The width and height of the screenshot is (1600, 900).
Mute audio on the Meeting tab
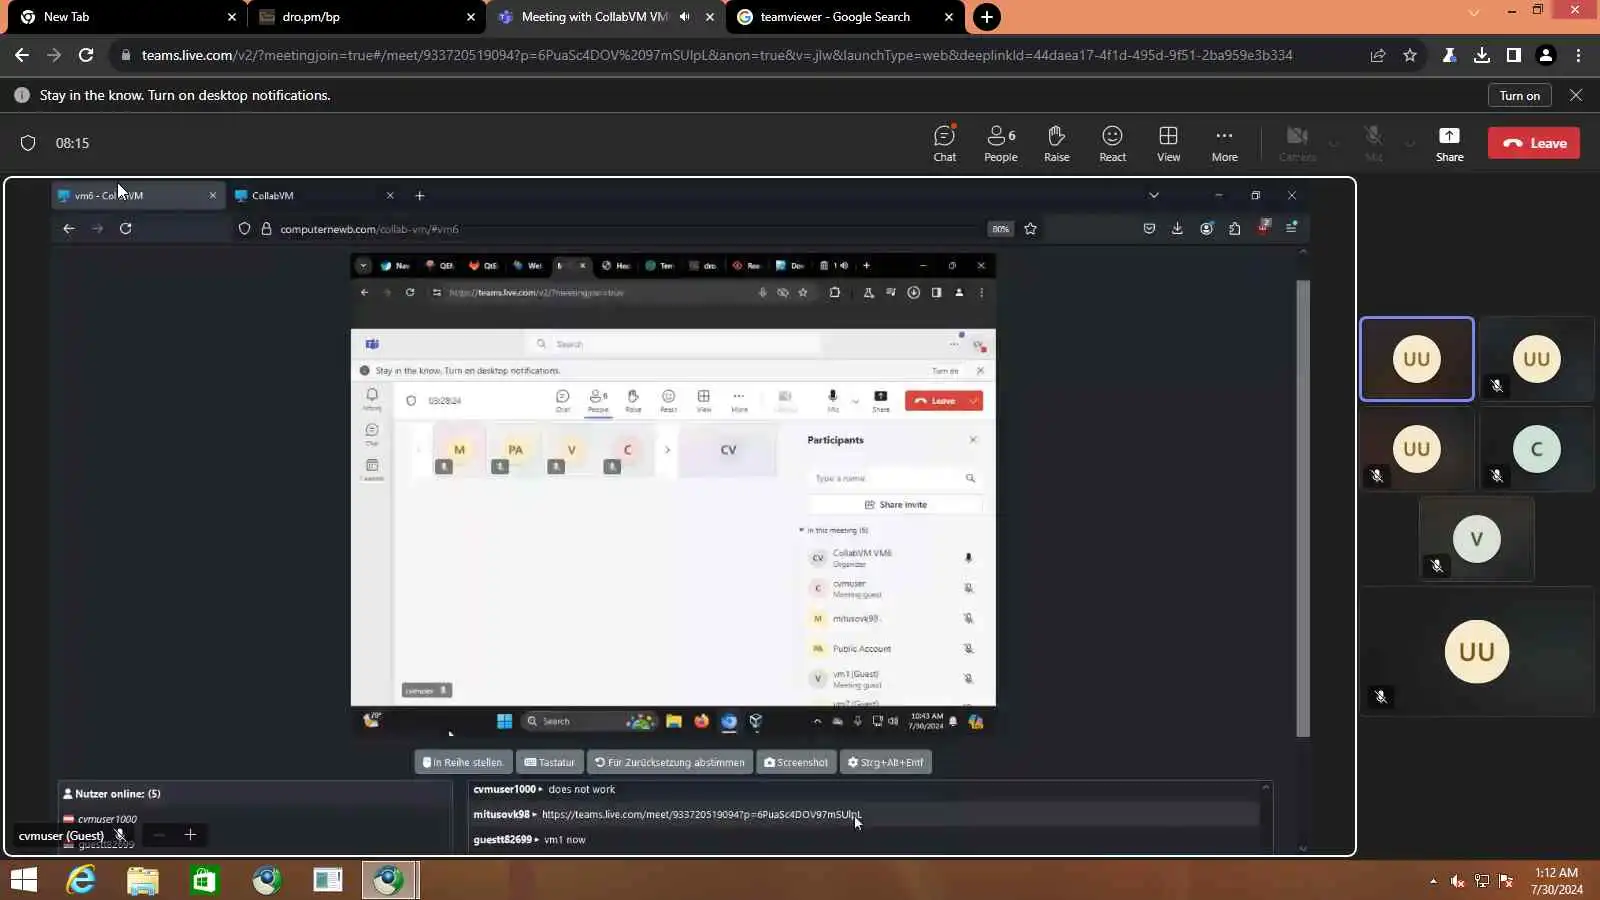[685, 17]
